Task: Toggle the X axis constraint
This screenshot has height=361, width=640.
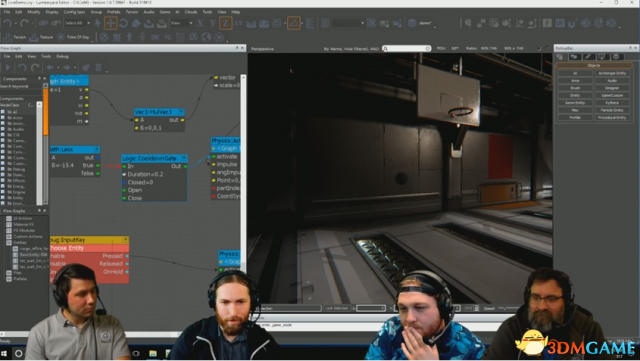Action: point(200,23)
